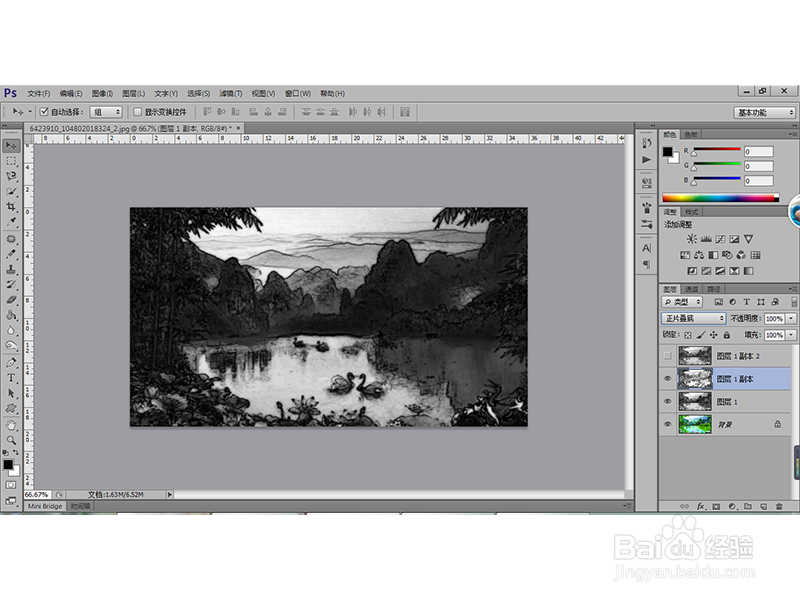This screenshot has width=800, height=600.
Task: Select the Hand tool
Action: (11, 425)
